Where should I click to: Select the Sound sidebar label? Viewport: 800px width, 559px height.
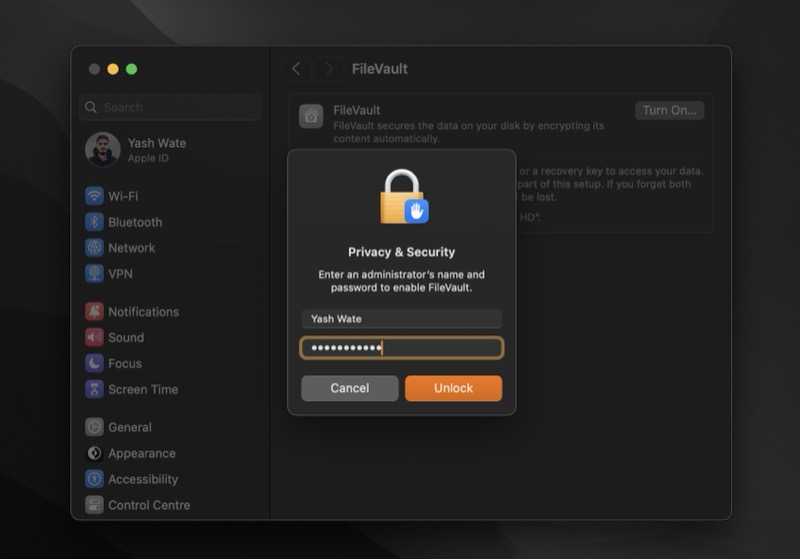(x=126, y=338)
